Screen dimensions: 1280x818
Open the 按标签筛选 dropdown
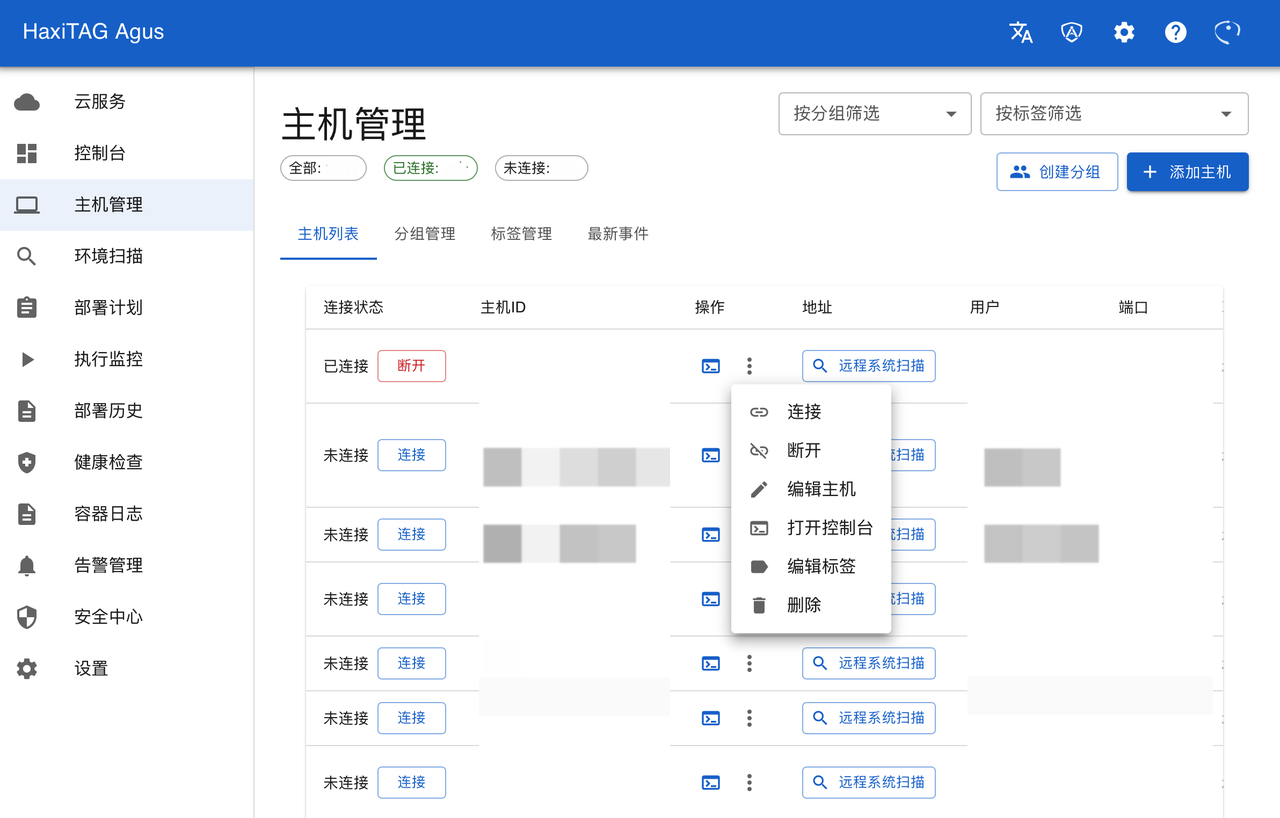[x=1114, y=113]
